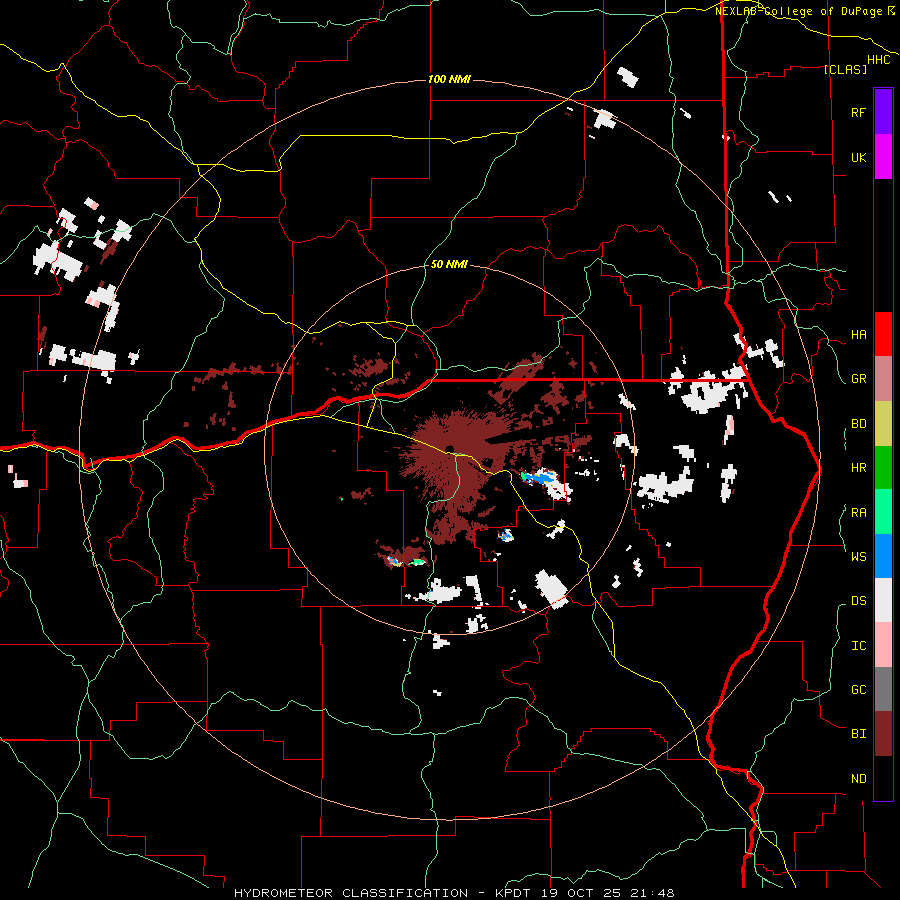The width and height of the screenshot is (900, 900).
Task: Click the HYDROMETEOR CLASSIFICATION title text
Action: tap(351, 893)
